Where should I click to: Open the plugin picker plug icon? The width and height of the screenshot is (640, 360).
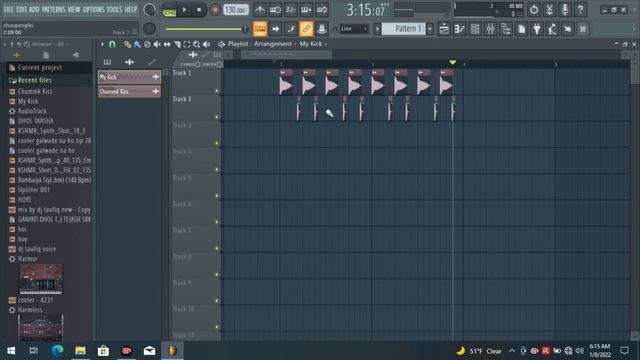click(x=537, y=29)
